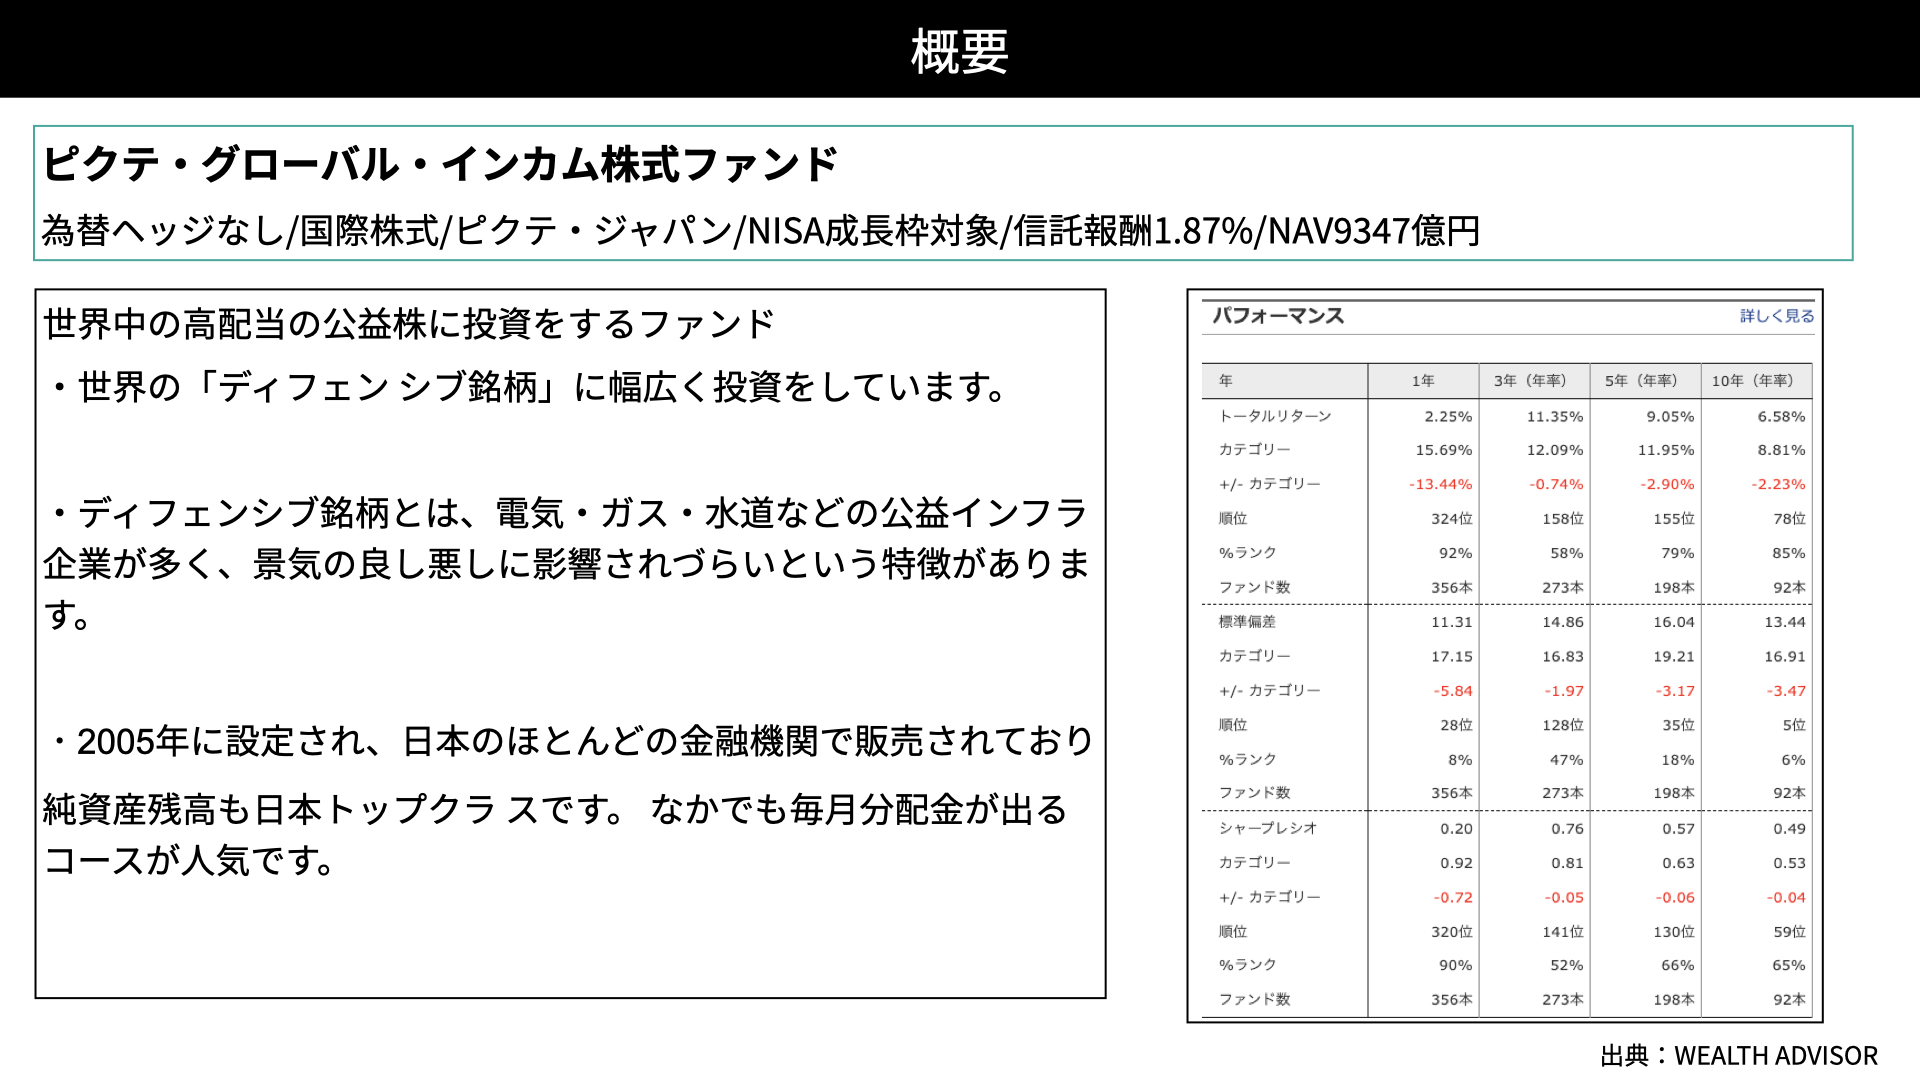Click the 0.76 Sharpe ratio value
Image resolution: width=1920 pixels, height=1080 pixels.
coord(1567,829)
